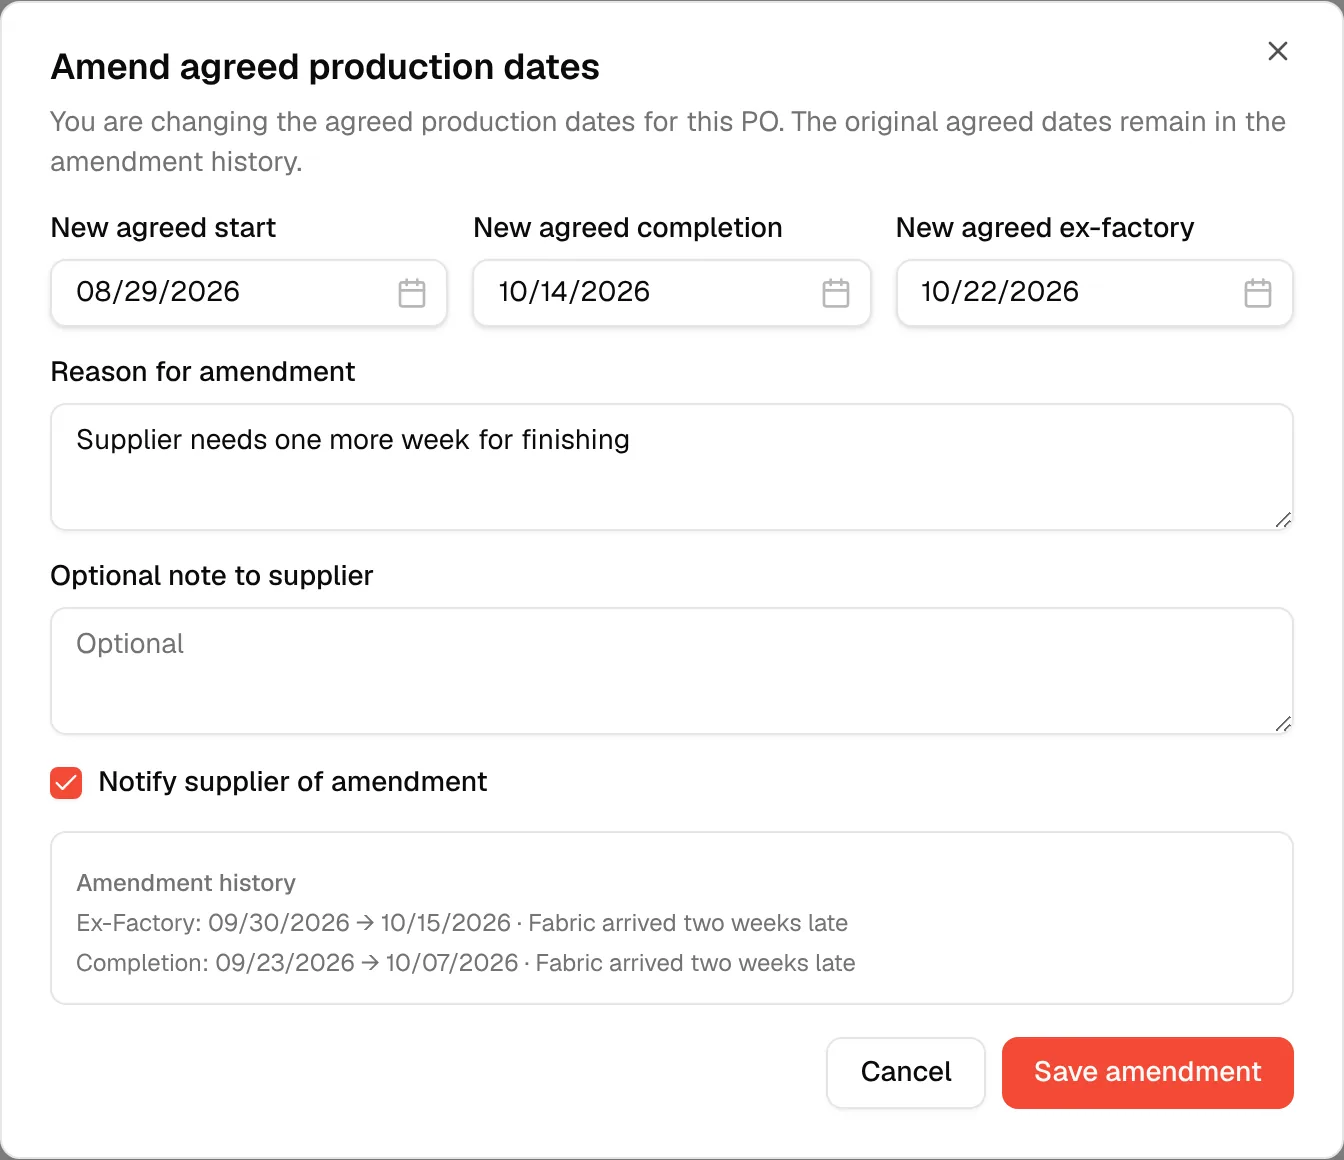Click the Amendment history heading
The height and width of the screenshot is (1160, 1344).
point(186,883)
